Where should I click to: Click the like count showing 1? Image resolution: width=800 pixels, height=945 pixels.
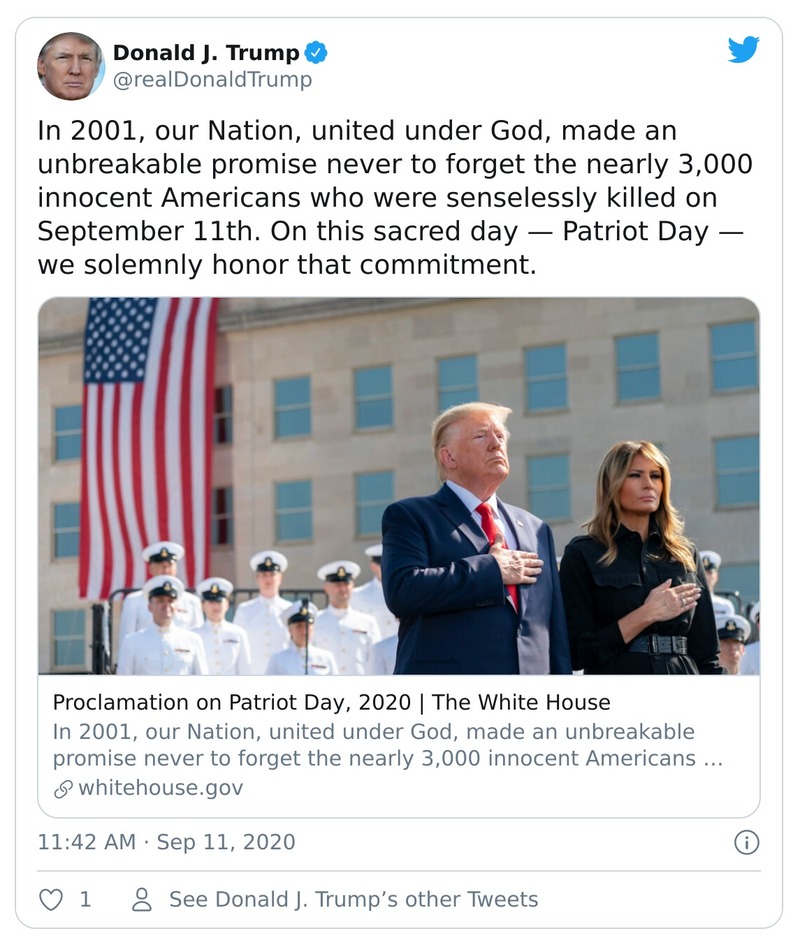click(x=84, y=899)
